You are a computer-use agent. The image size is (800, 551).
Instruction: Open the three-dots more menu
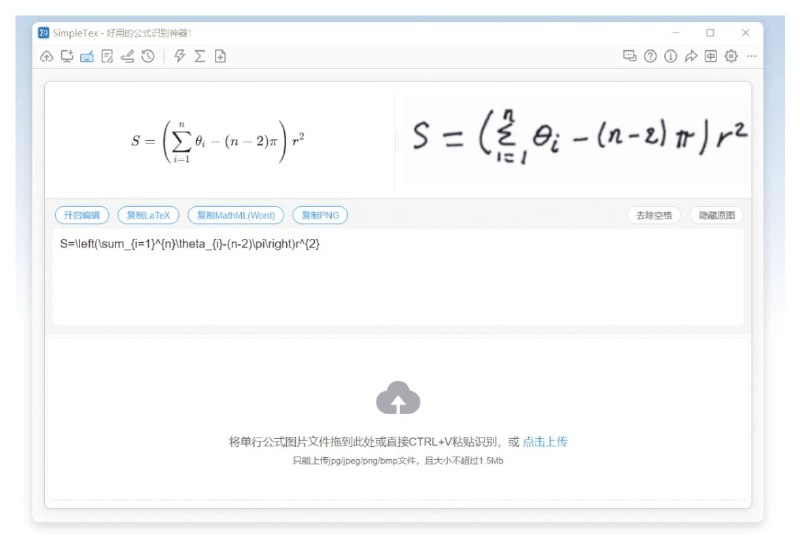752,56
